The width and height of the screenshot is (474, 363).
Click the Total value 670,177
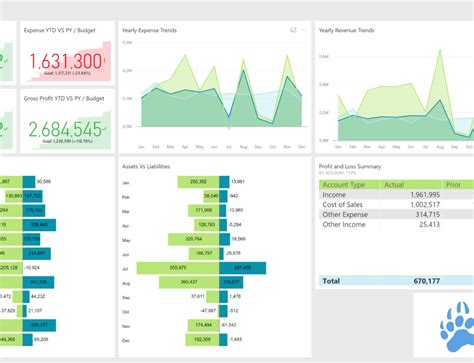click(x=427, y=281)
